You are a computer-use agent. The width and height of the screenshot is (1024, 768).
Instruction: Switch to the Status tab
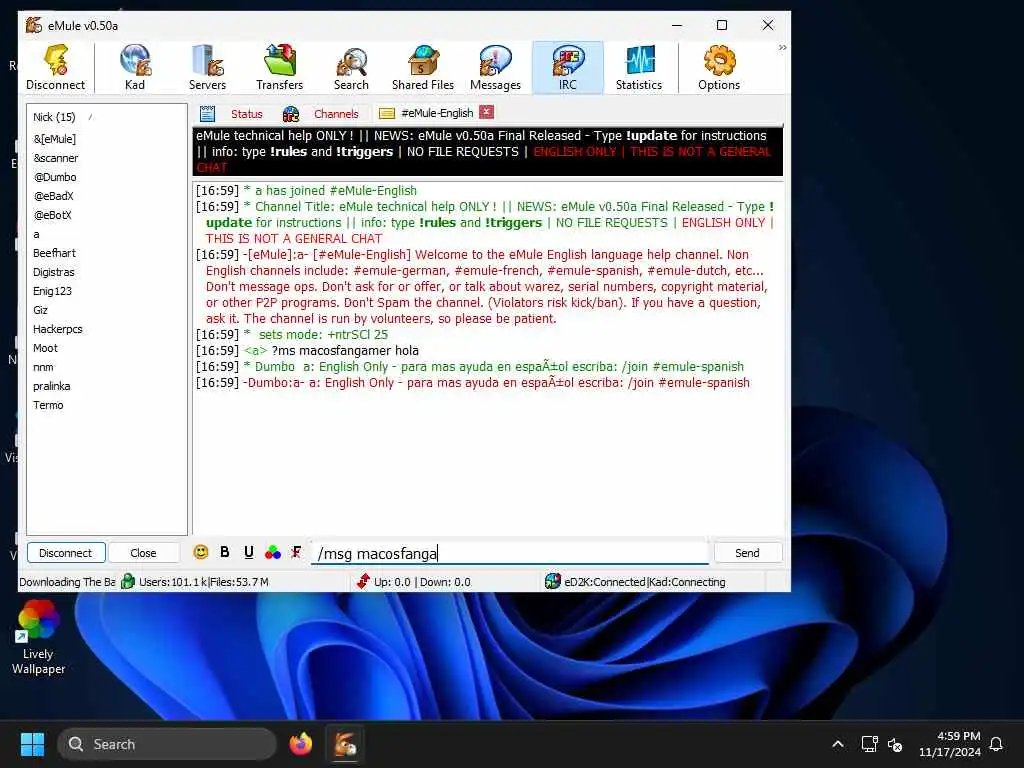click(x=232, y=114)
